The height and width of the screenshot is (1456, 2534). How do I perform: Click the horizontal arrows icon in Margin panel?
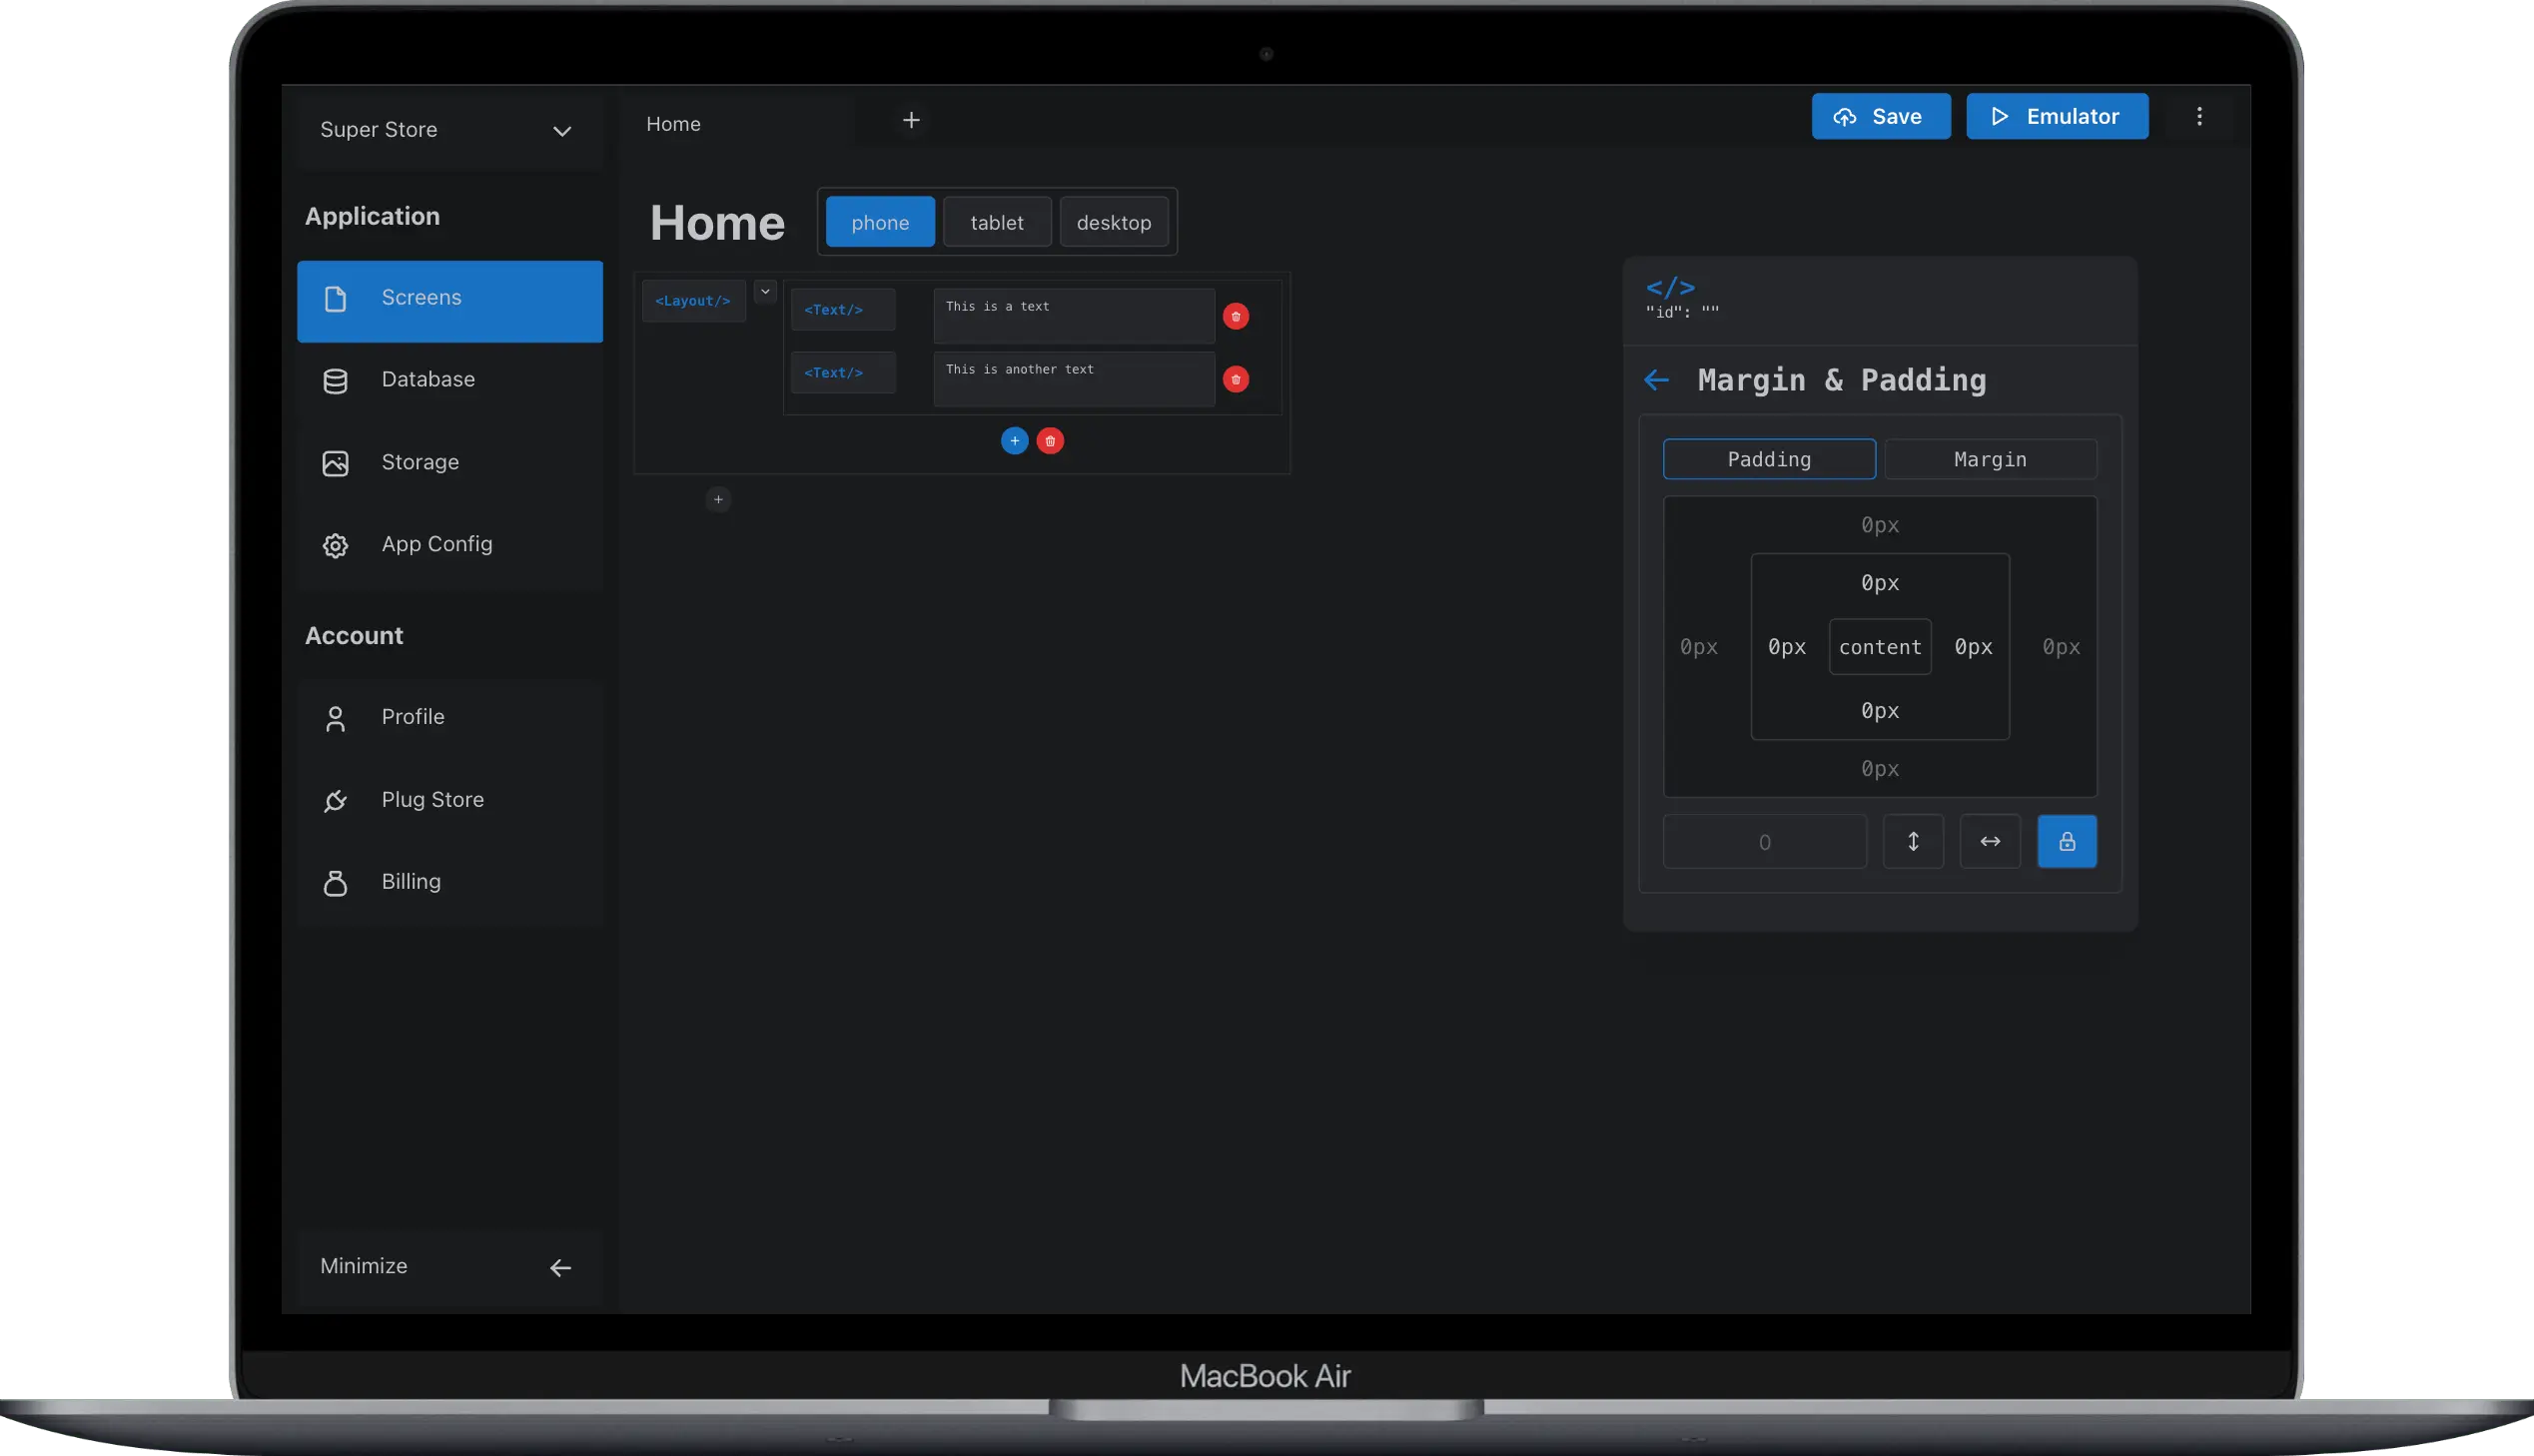pos(1990,841)
